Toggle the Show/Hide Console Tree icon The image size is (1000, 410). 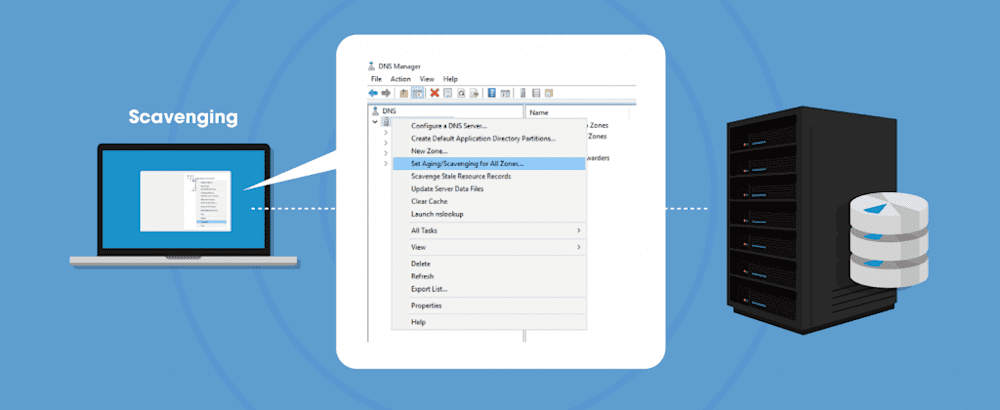[418, 93]
